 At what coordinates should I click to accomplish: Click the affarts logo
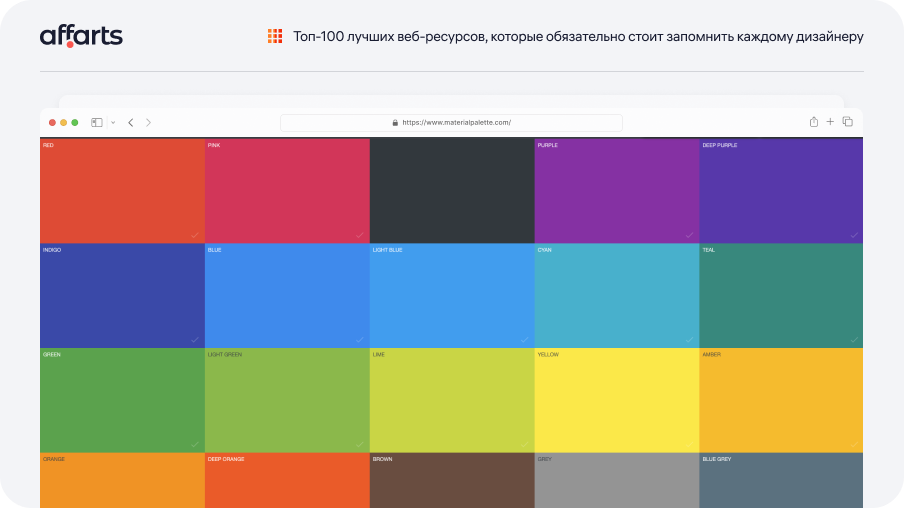point(81,36)
